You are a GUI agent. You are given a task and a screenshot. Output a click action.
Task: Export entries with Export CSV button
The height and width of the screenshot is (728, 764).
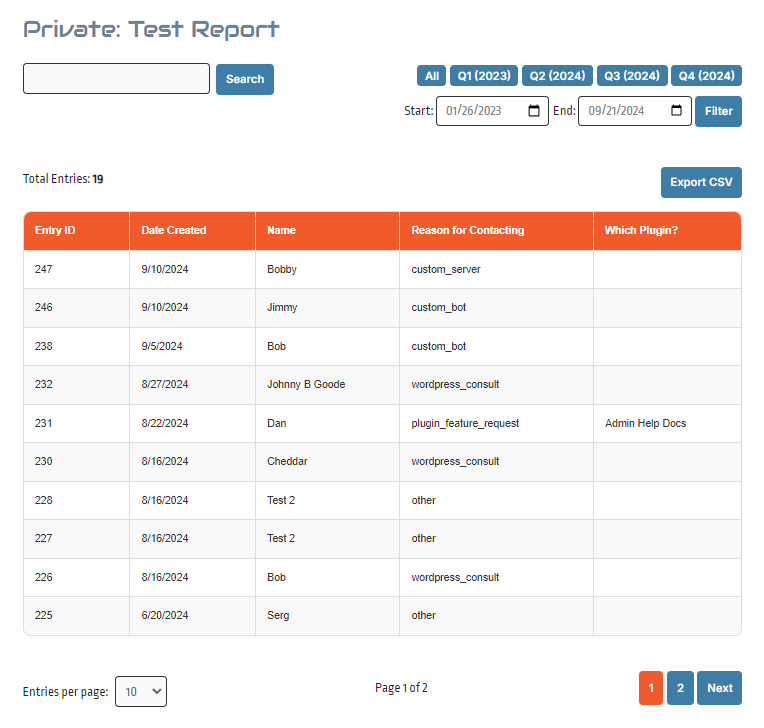pyautogui.click(x=701, y=182)
